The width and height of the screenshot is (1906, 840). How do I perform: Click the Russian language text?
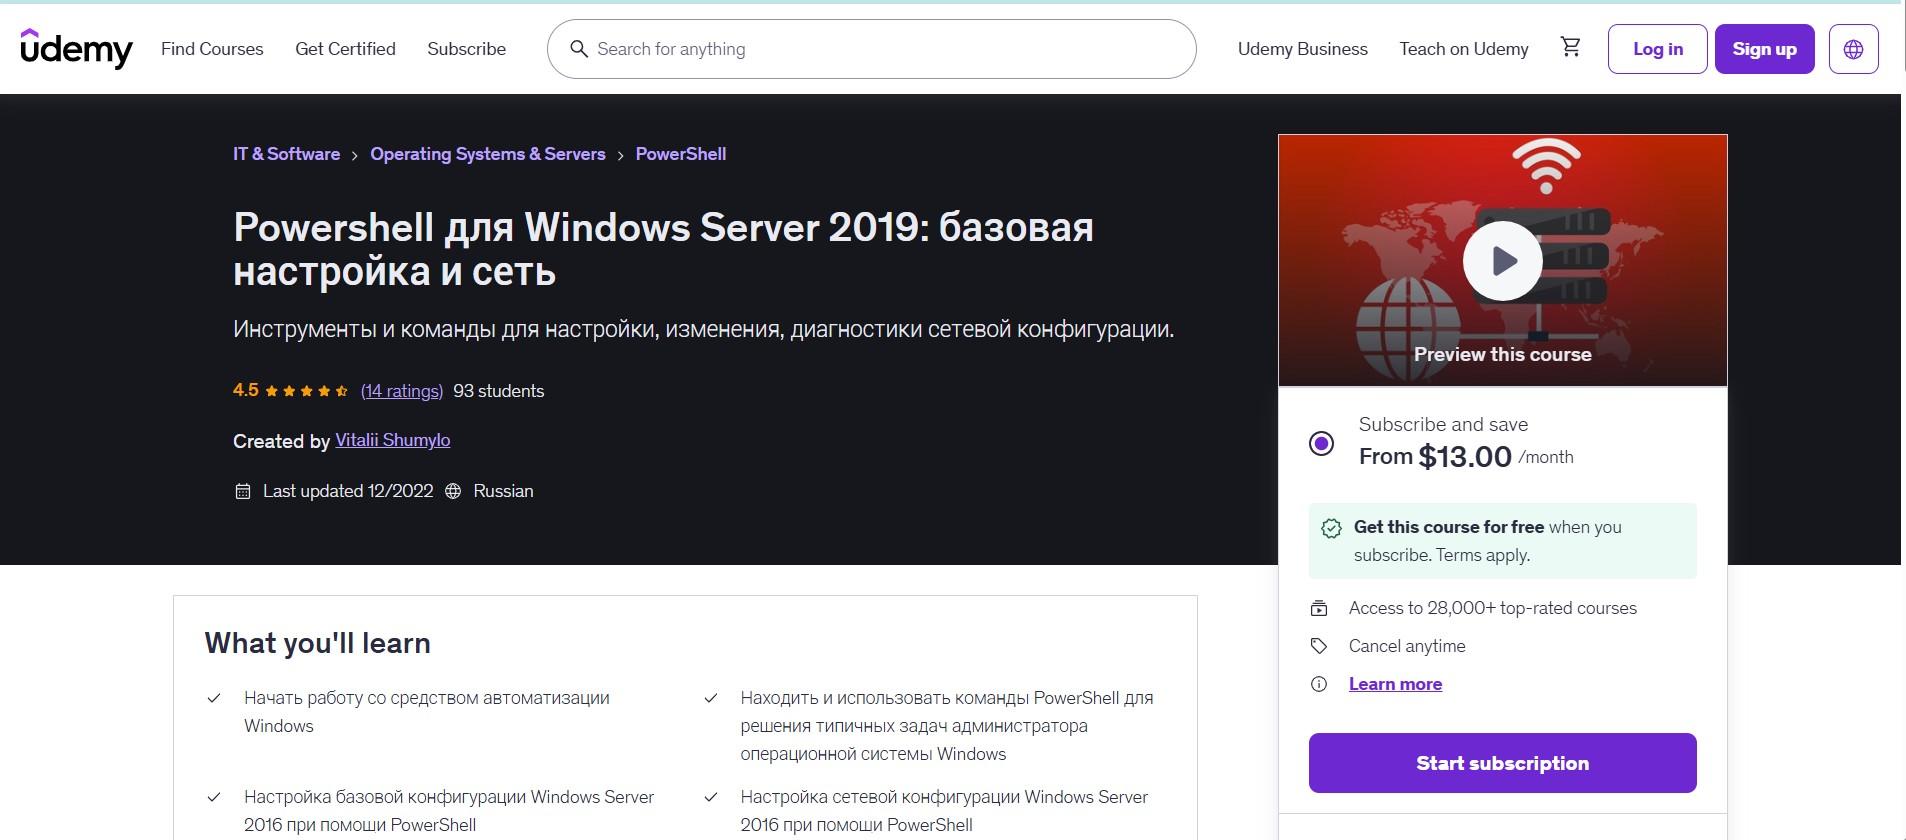click(x=503, y=491)
